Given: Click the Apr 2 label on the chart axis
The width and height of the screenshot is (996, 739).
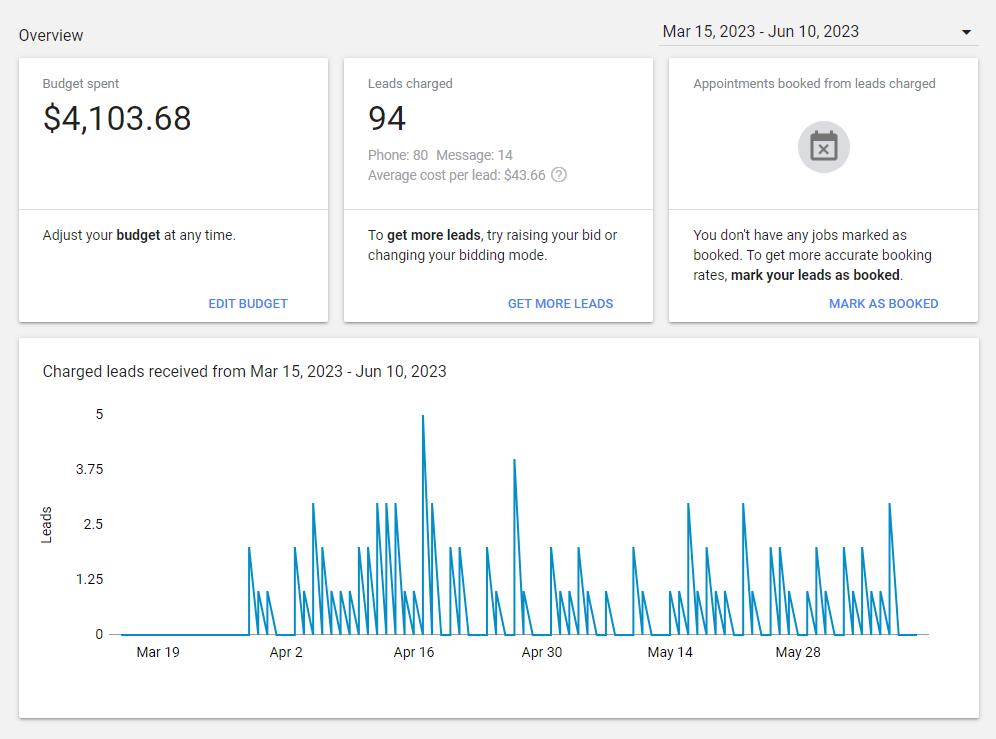Looking at the screenshot, I should [x=286, y=652].
